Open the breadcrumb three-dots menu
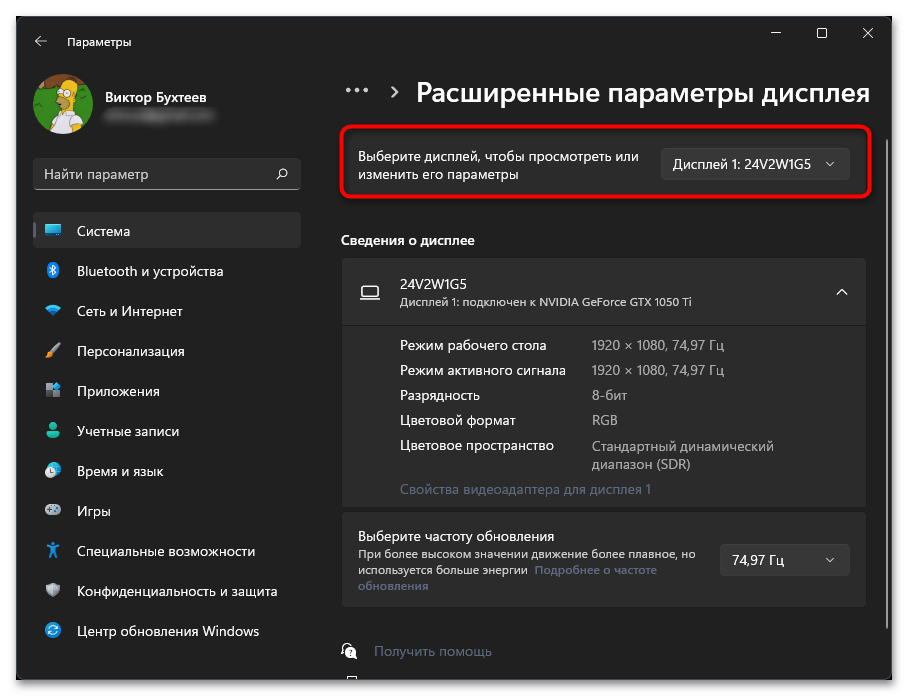908x696 pixels. pos(357,90)
